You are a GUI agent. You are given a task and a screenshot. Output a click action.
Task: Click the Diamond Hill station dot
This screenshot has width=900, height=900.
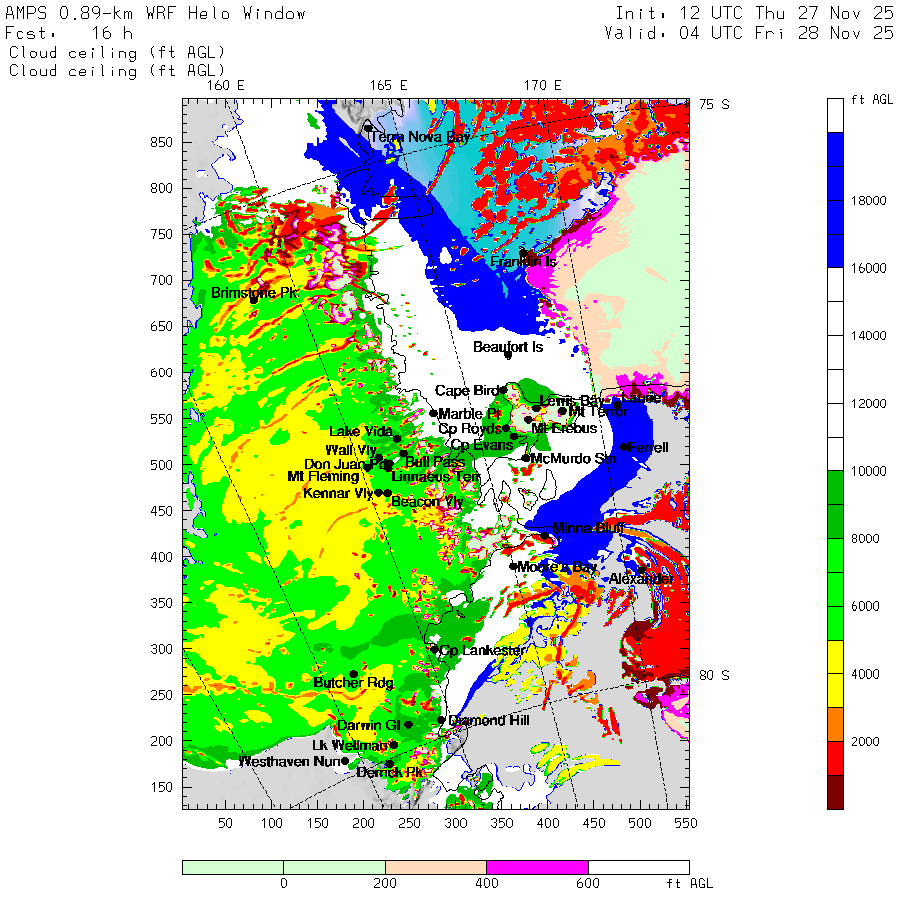pyautogui.click(x=441, y=720)
